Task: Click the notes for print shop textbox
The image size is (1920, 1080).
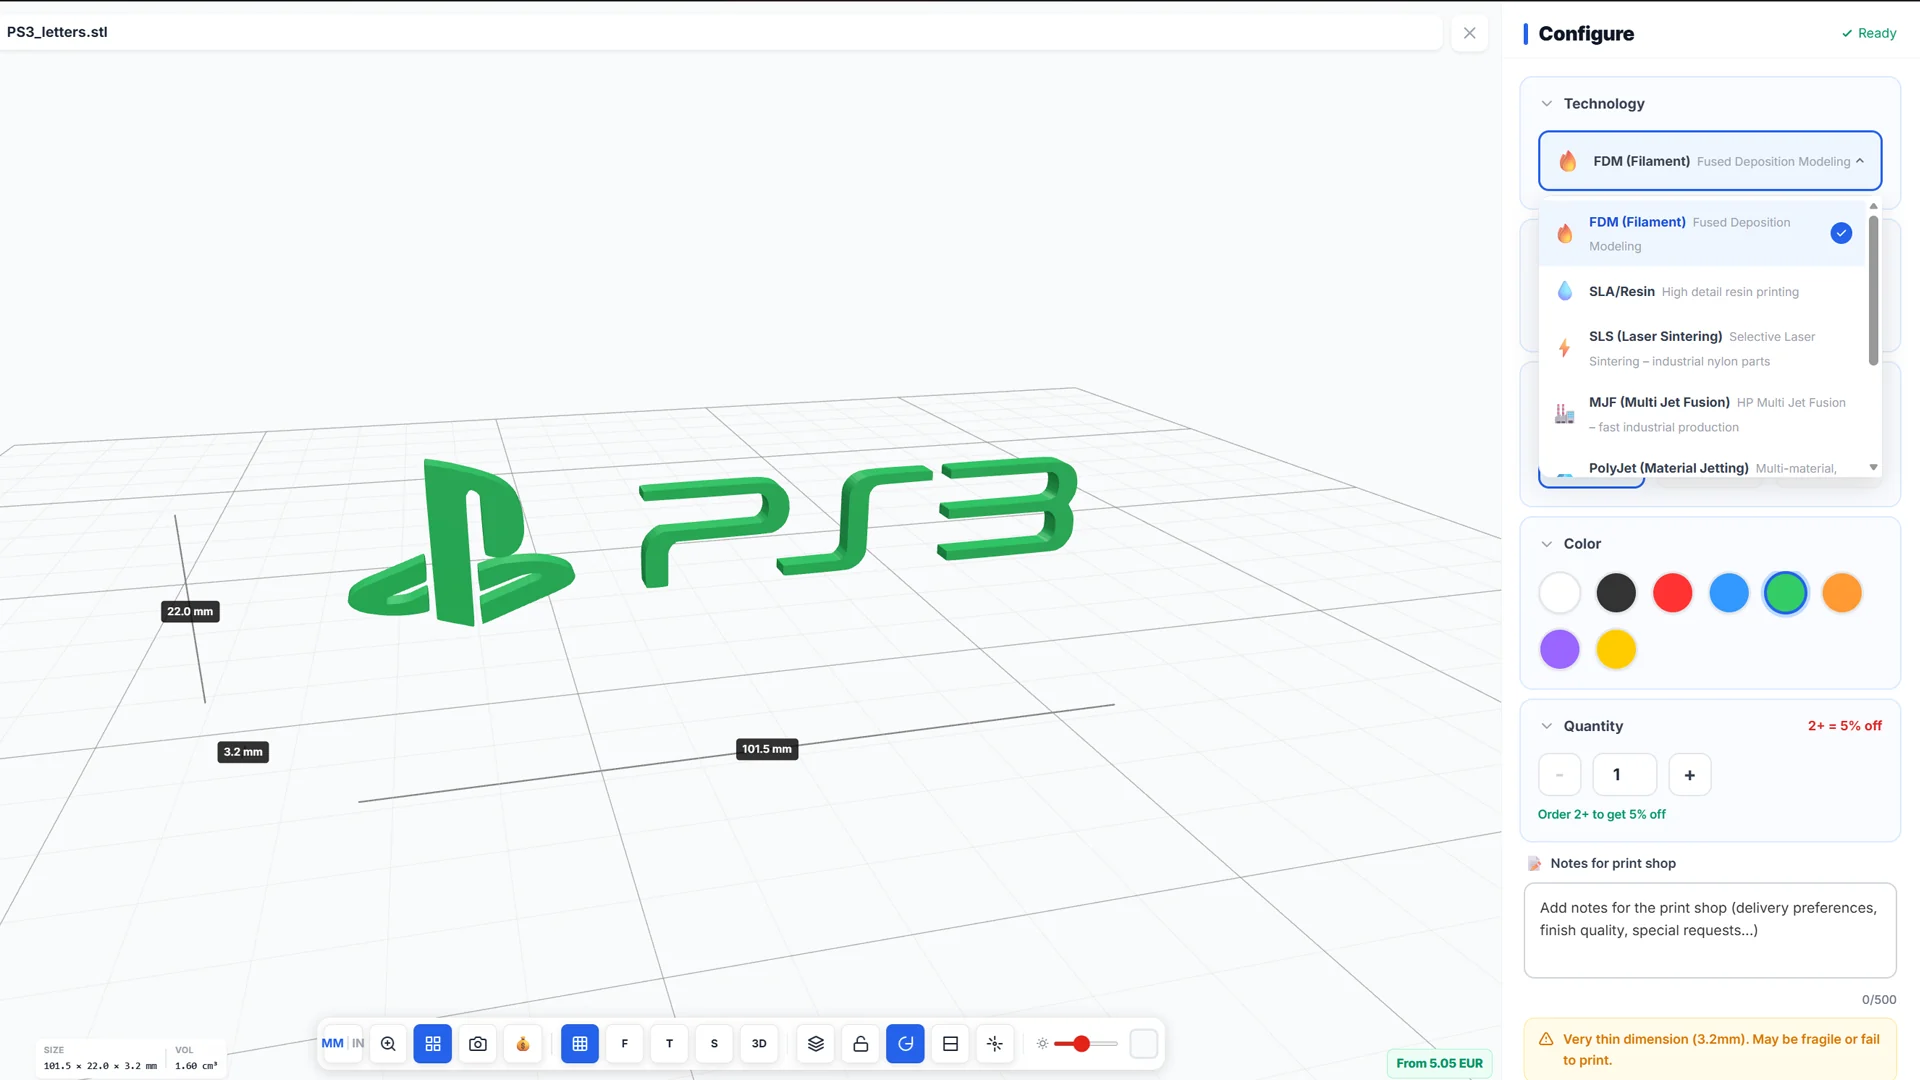Action: (x=1710, y=930)
